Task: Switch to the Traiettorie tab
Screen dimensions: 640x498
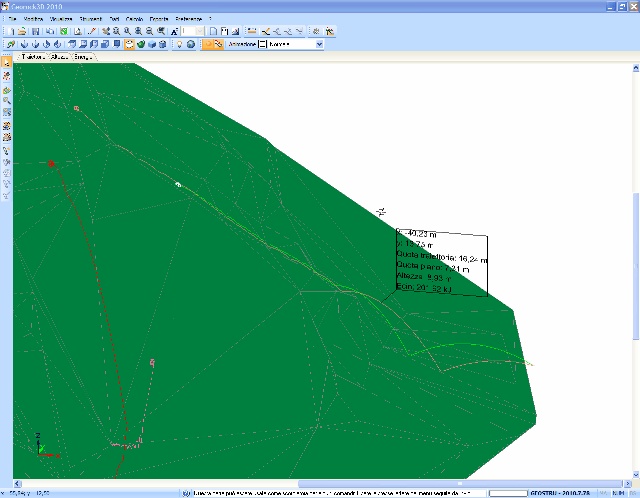Action: coord(32,57)
